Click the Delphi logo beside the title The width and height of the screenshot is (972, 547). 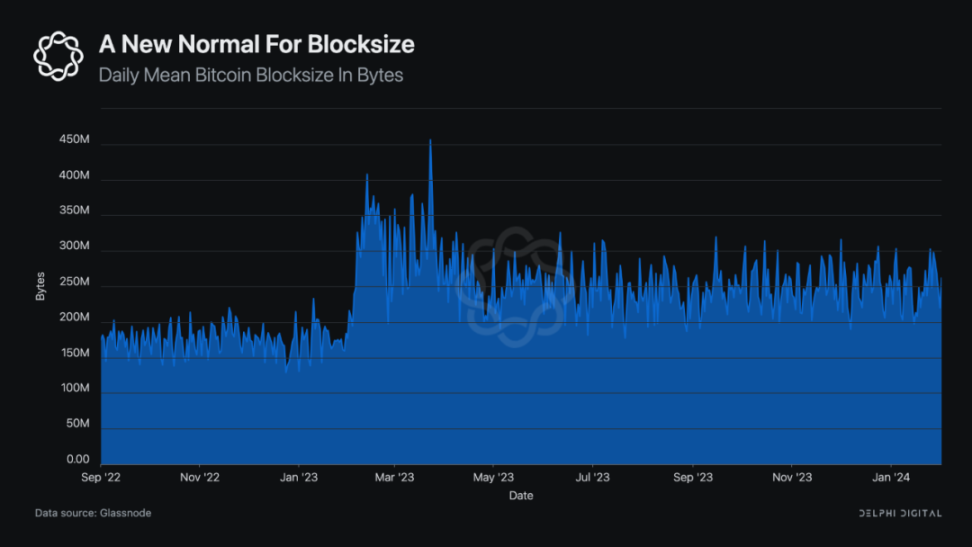58,55
